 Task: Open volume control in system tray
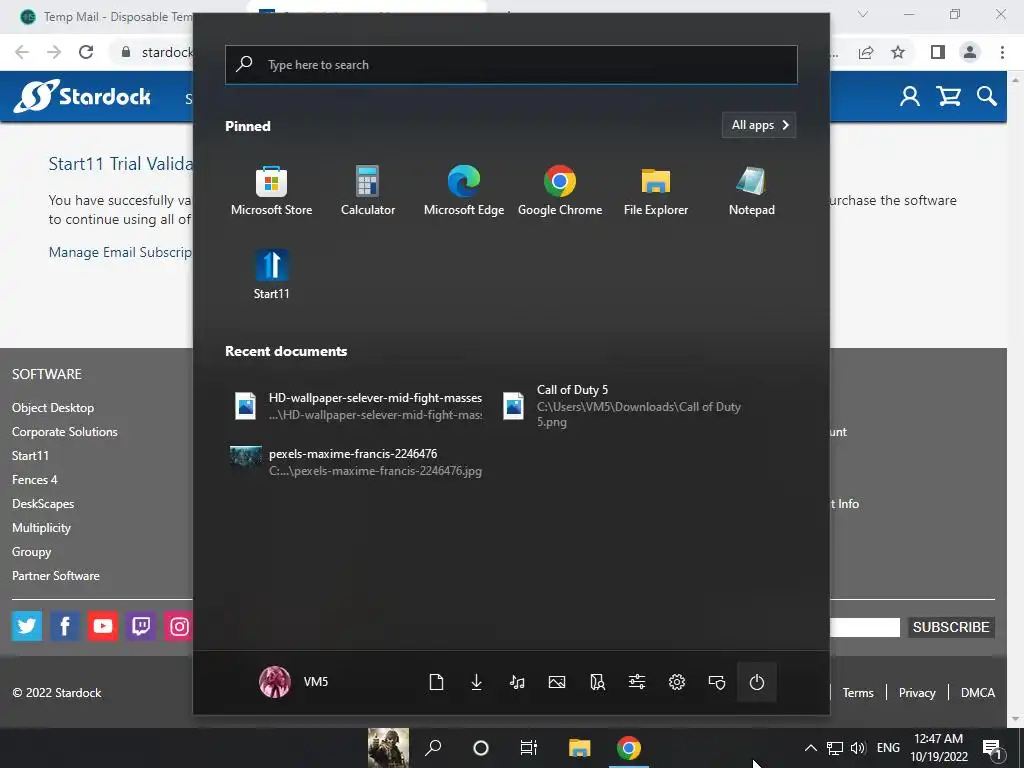tap(858, 748)
